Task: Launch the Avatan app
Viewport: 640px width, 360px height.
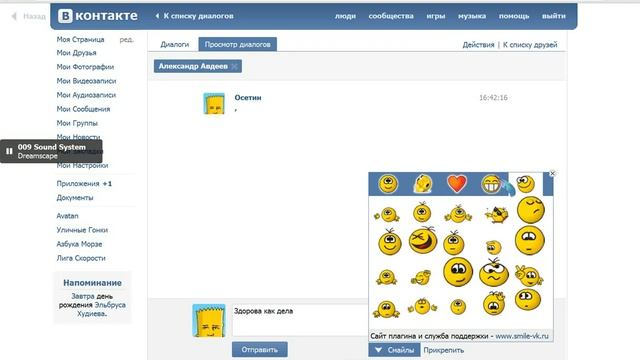Action: tap(67, 216)
